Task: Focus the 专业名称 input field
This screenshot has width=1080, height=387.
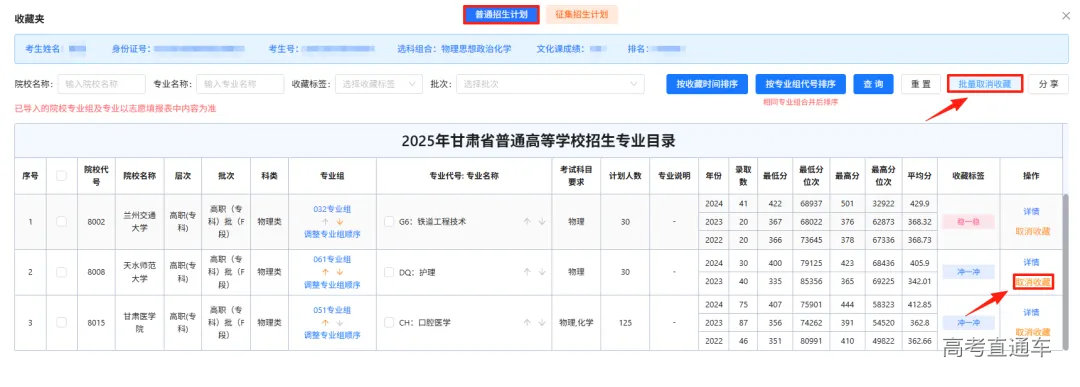Action: [x=240, y=84]
